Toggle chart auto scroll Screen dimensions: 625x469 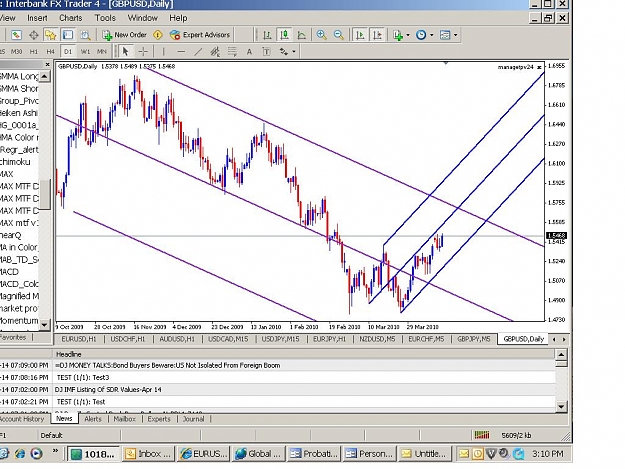(360, 35)
